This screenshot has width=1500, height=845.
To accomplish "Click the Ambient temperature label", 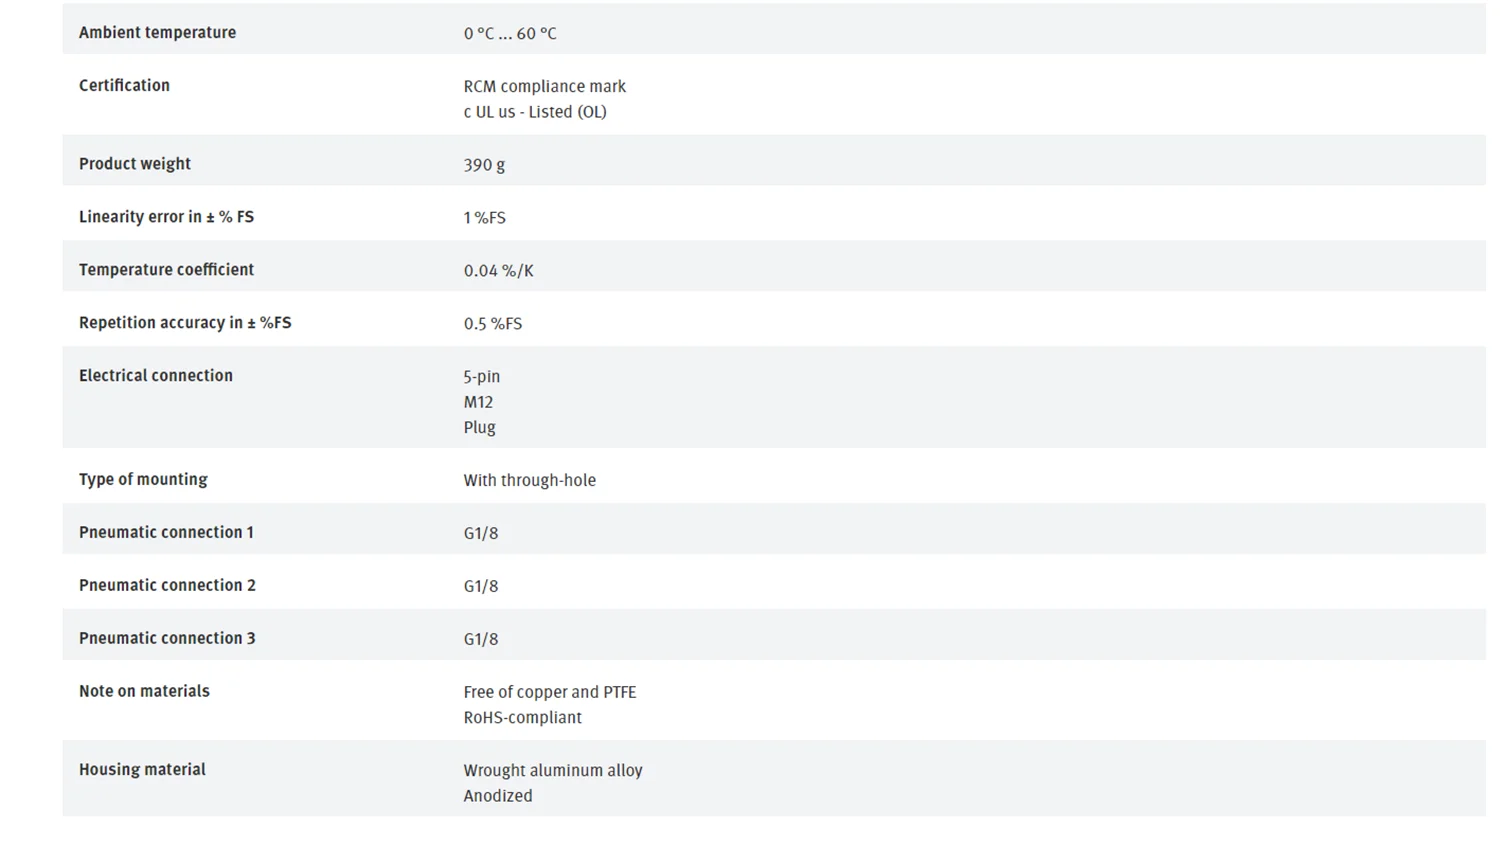I will pos(157,32).
